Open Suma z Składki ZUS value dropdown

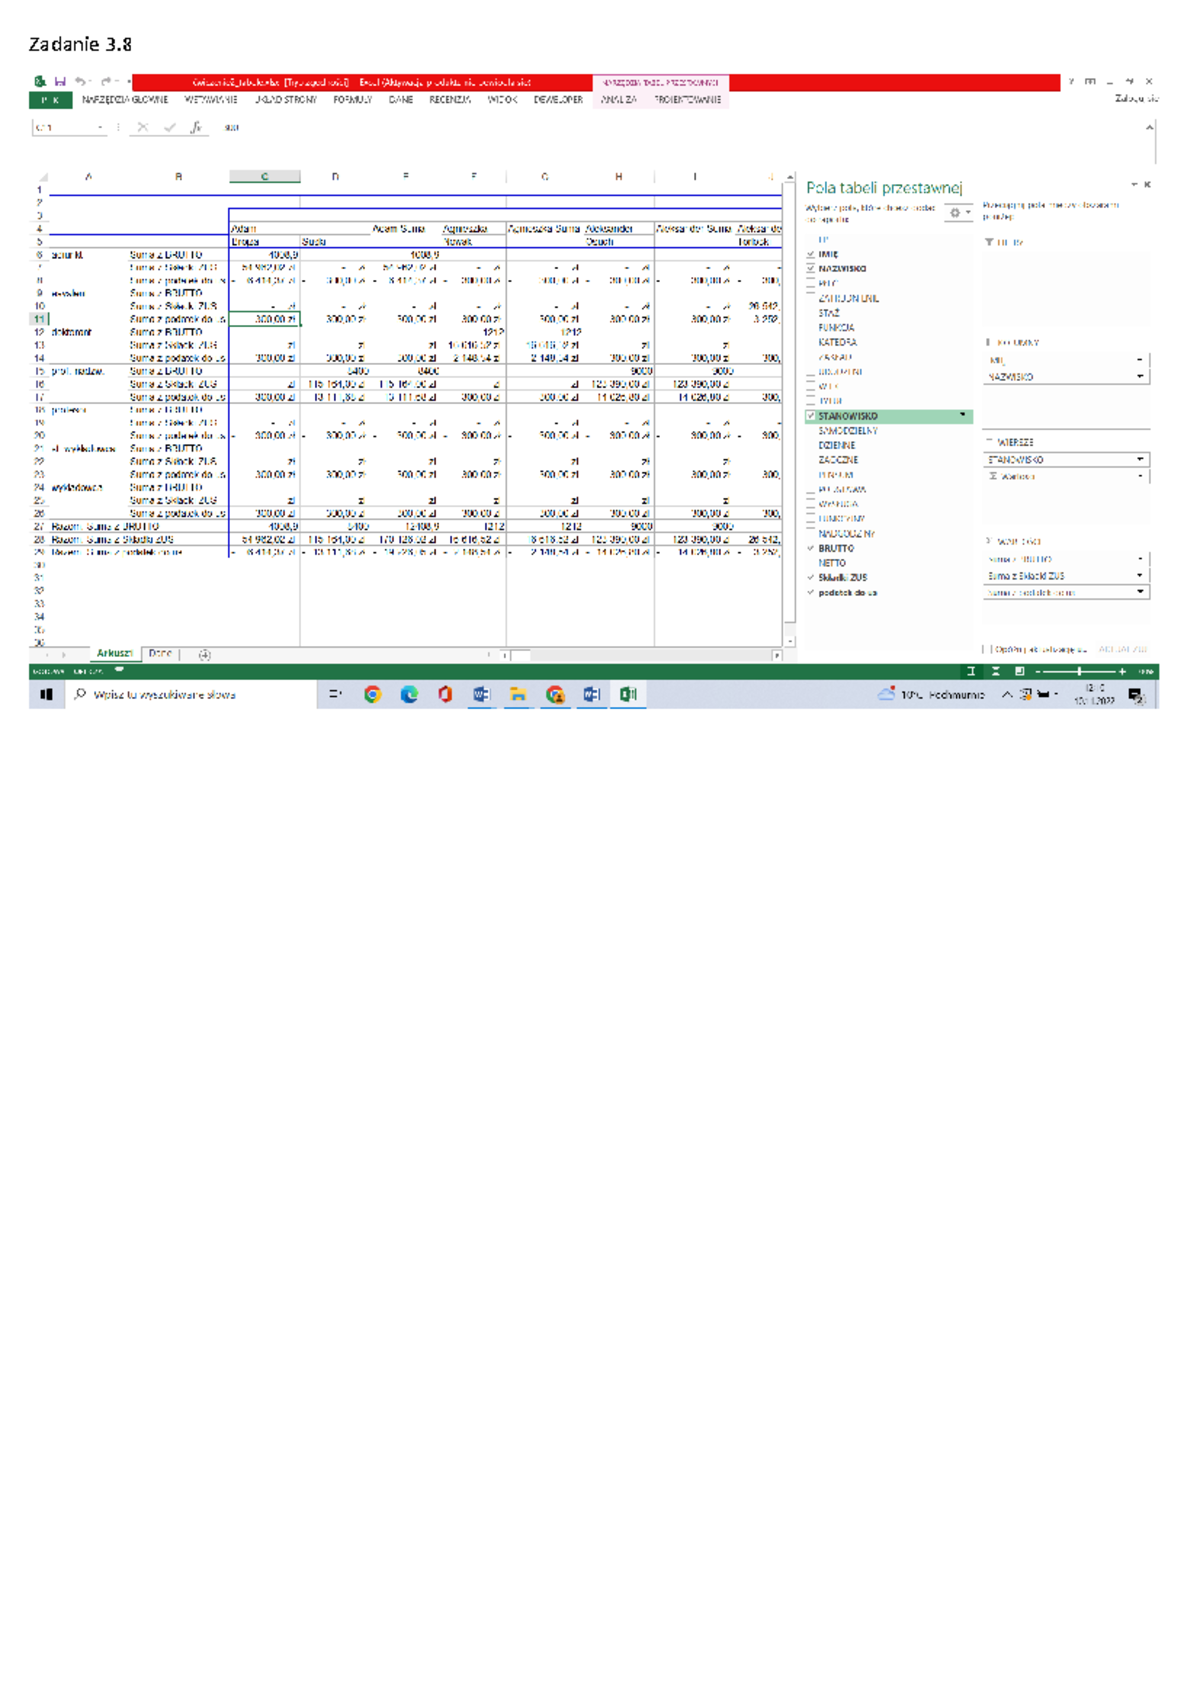point(1140,576)
